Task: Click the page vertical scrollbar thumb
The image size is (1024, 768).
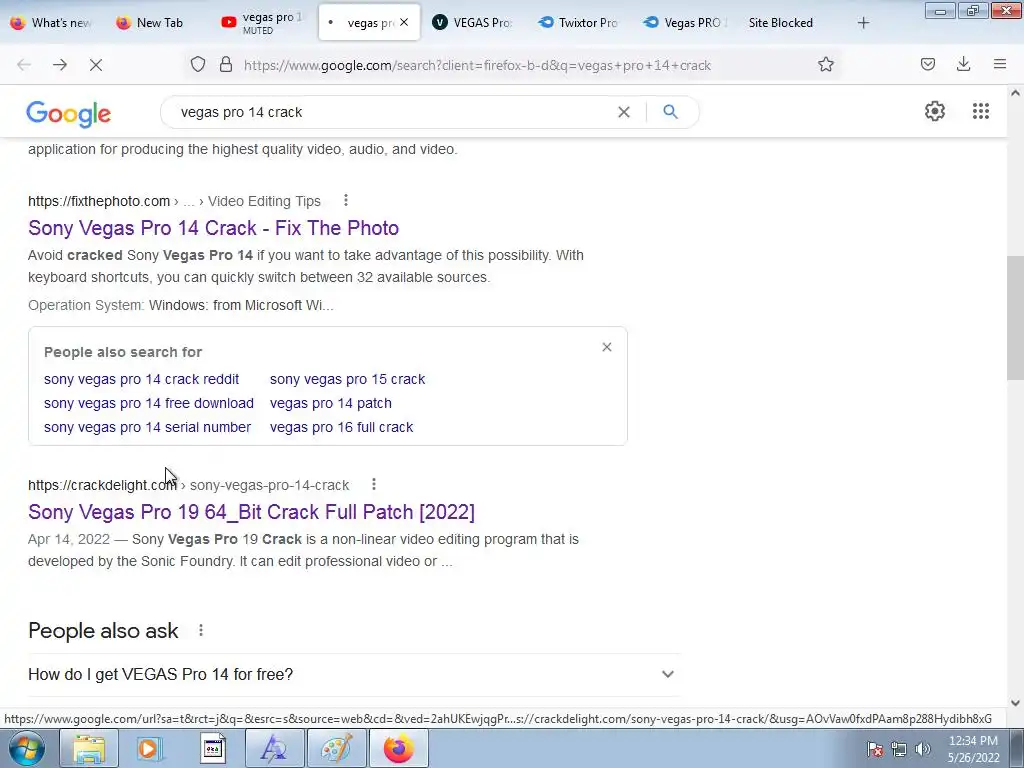Action: pos(1016,318)
